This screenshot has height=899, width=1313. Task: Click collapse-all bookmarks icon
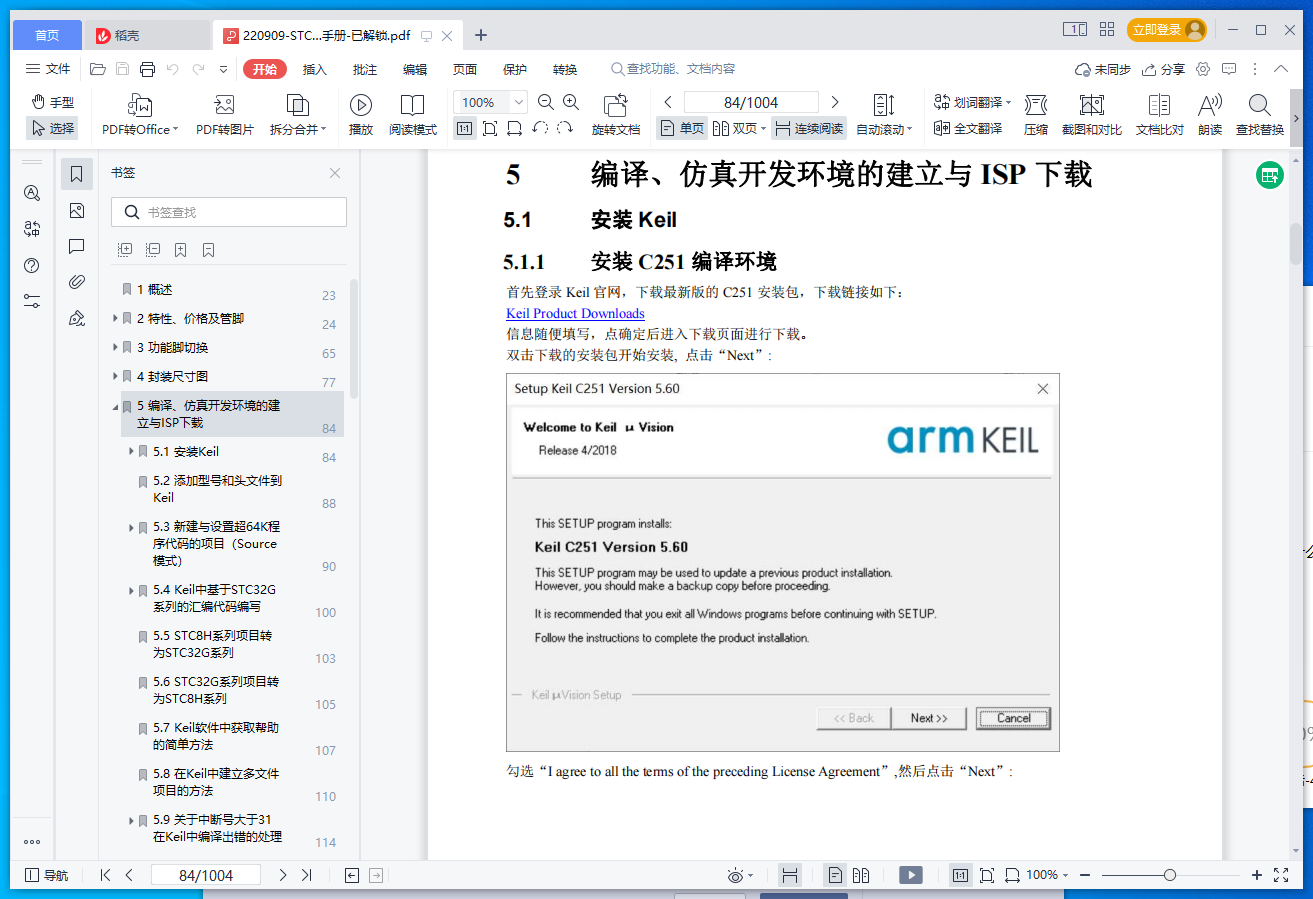153,249
